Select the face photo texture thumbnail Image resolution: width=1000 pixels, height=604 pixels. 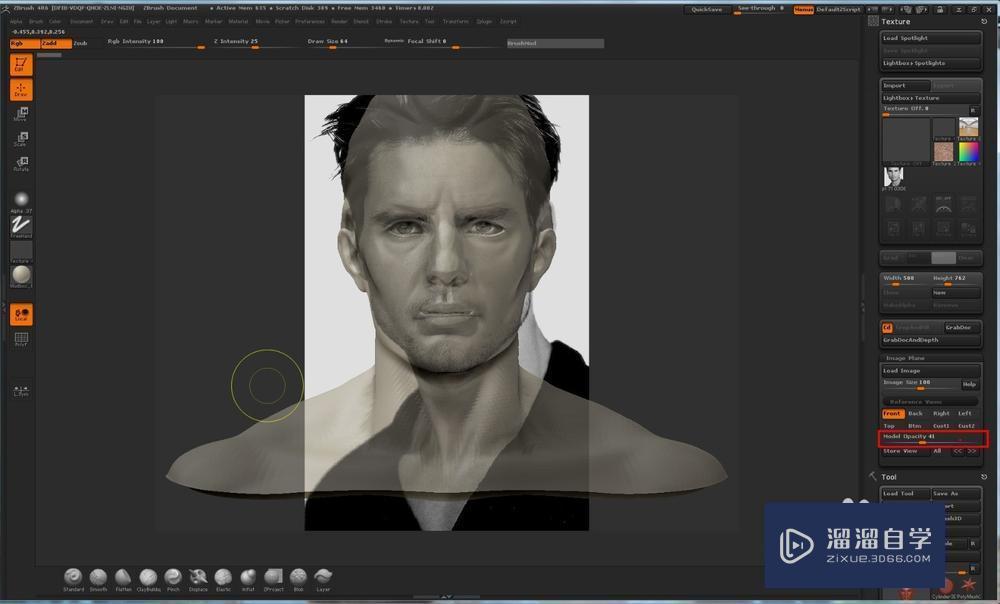tap(893, 178)
